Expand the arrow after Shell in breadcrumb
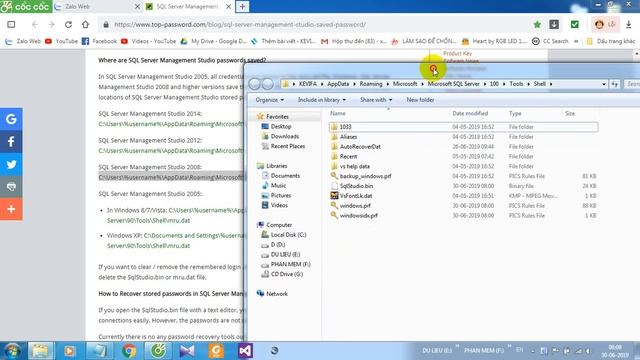 click(x=551, y=84)
